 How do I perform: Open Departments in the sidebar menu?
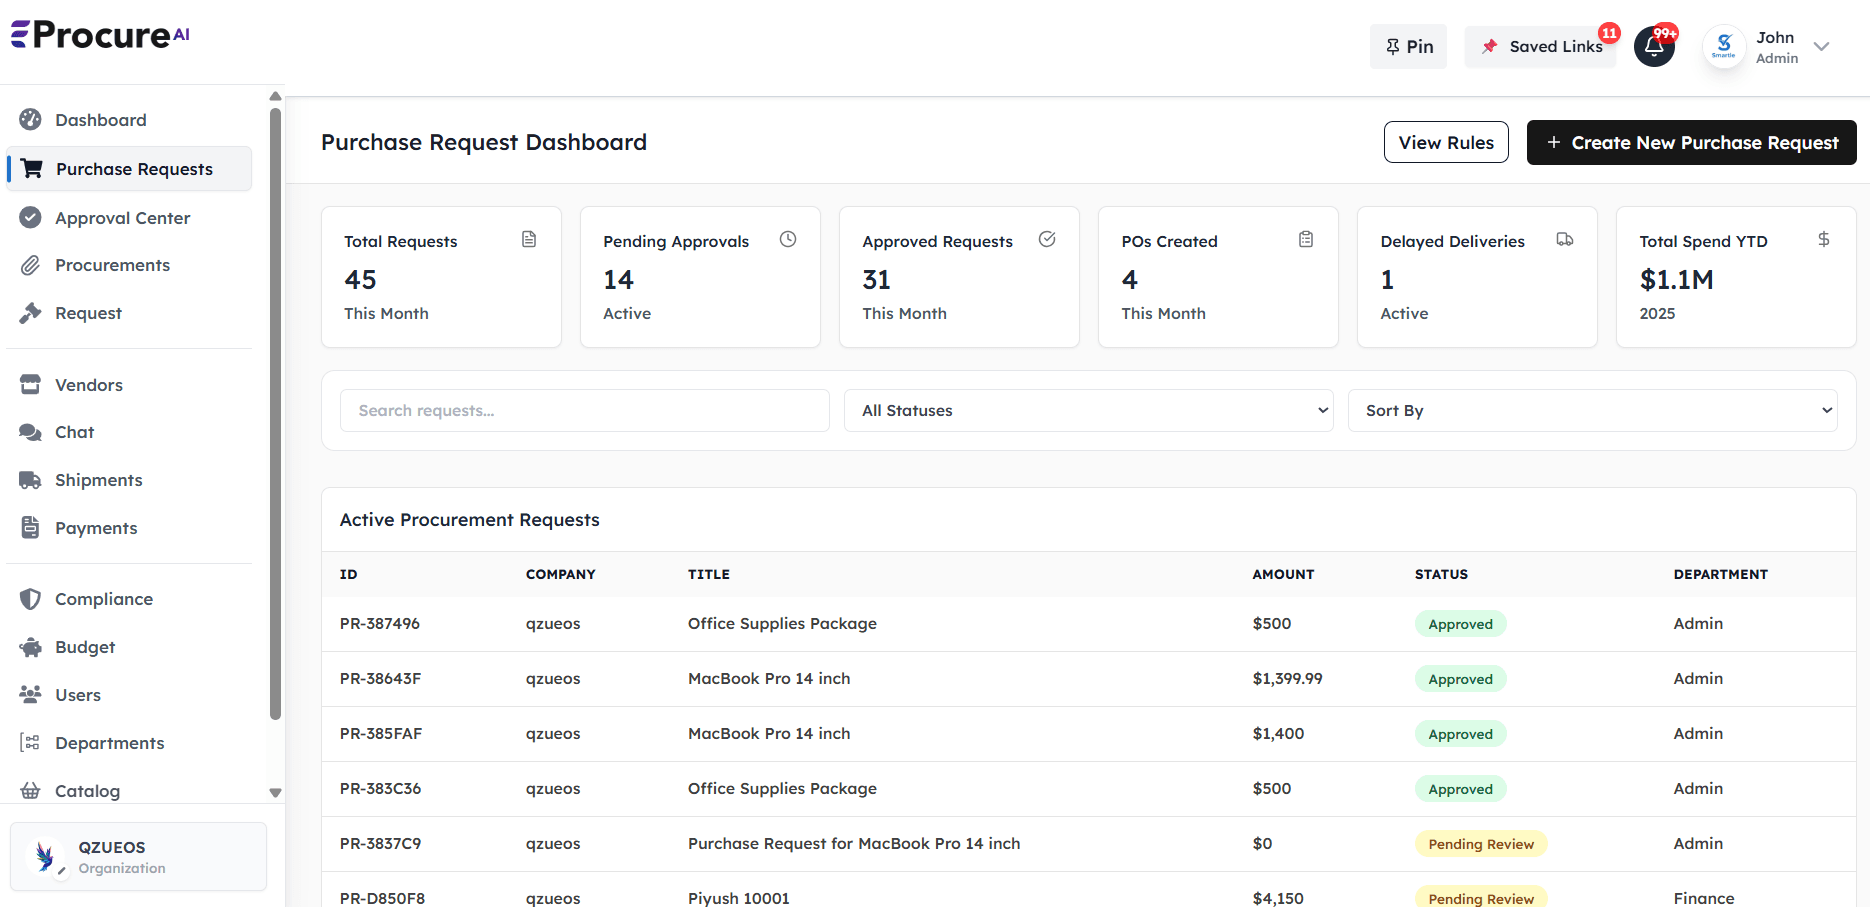109,743
